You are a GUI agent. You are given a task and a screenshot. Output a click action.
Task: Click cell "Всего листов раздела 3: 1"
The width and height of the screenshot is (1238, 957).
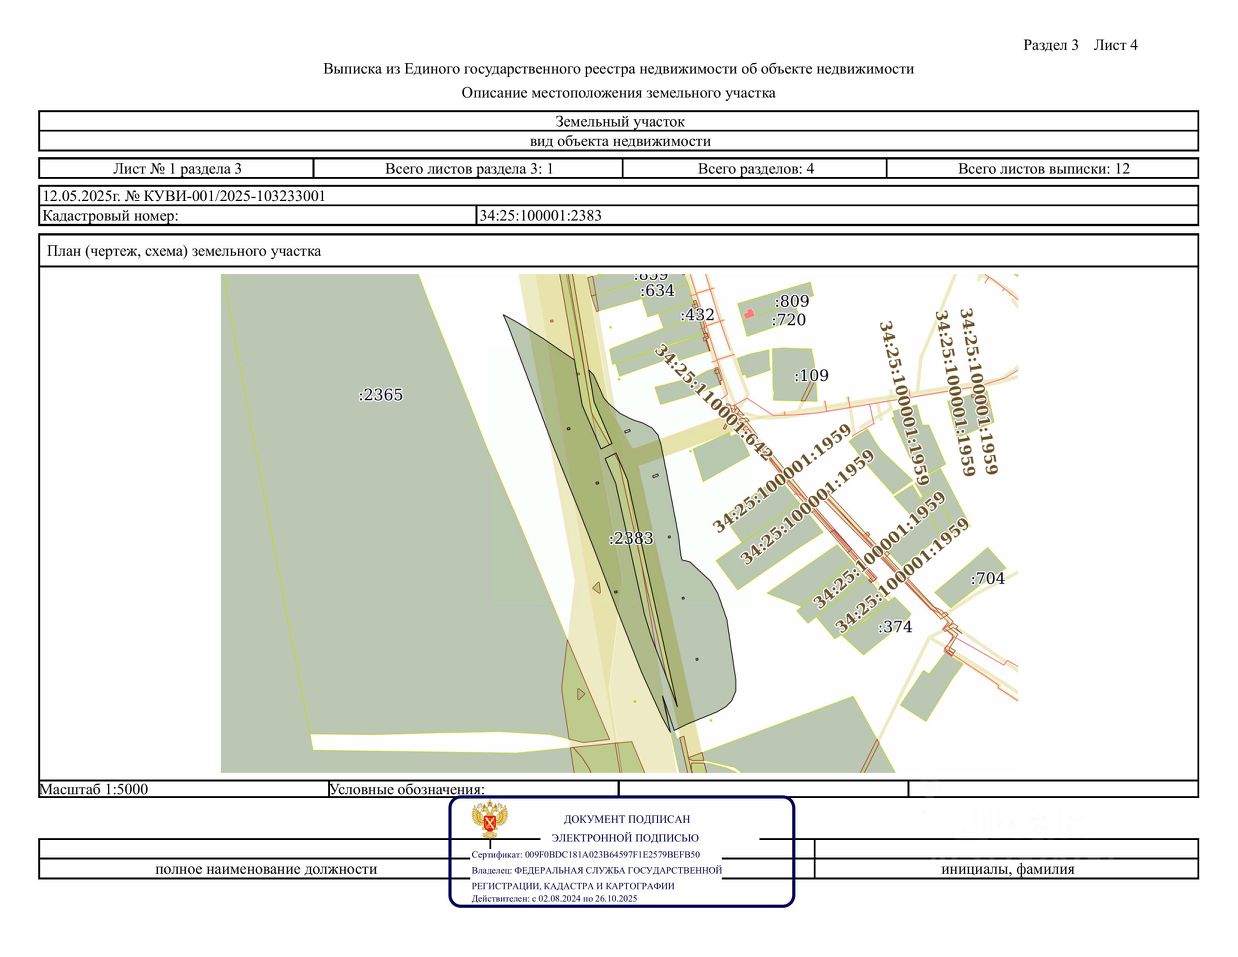coord(469,169)
